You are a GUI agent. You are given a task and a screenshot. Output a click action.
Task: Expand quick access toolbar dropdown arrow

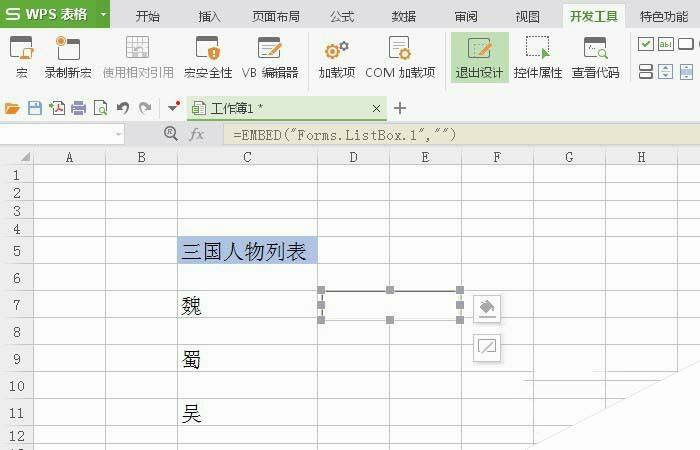click(x=173, y=107)
